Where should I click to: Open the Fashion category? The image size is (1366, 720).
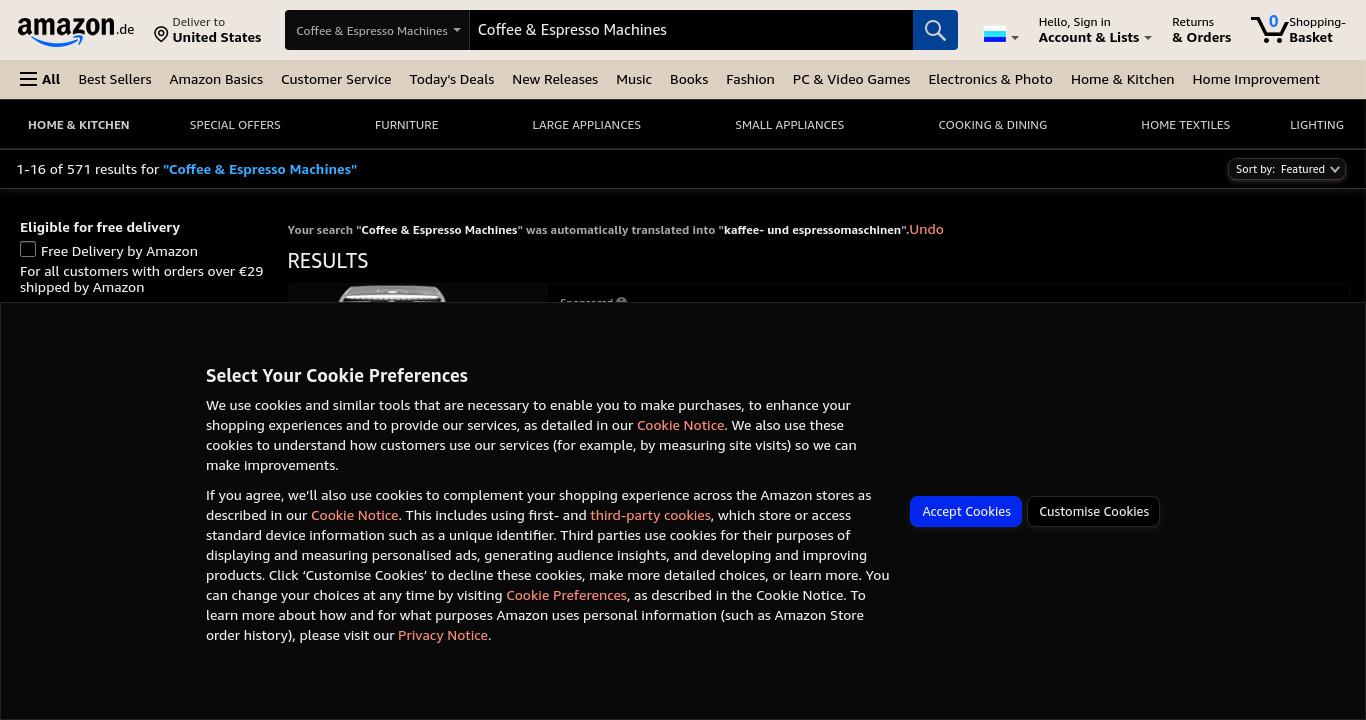[x=750, y=79]
